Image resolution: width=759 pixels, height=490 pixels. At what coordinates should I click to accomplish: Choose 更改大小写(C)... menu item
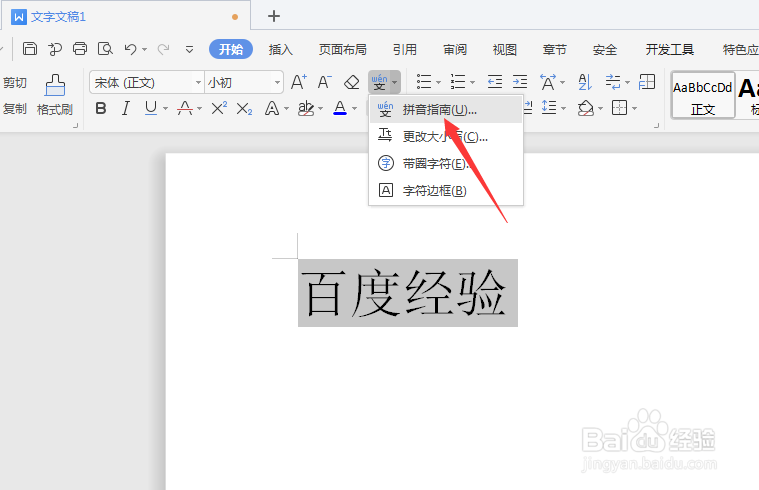[446, 137]
